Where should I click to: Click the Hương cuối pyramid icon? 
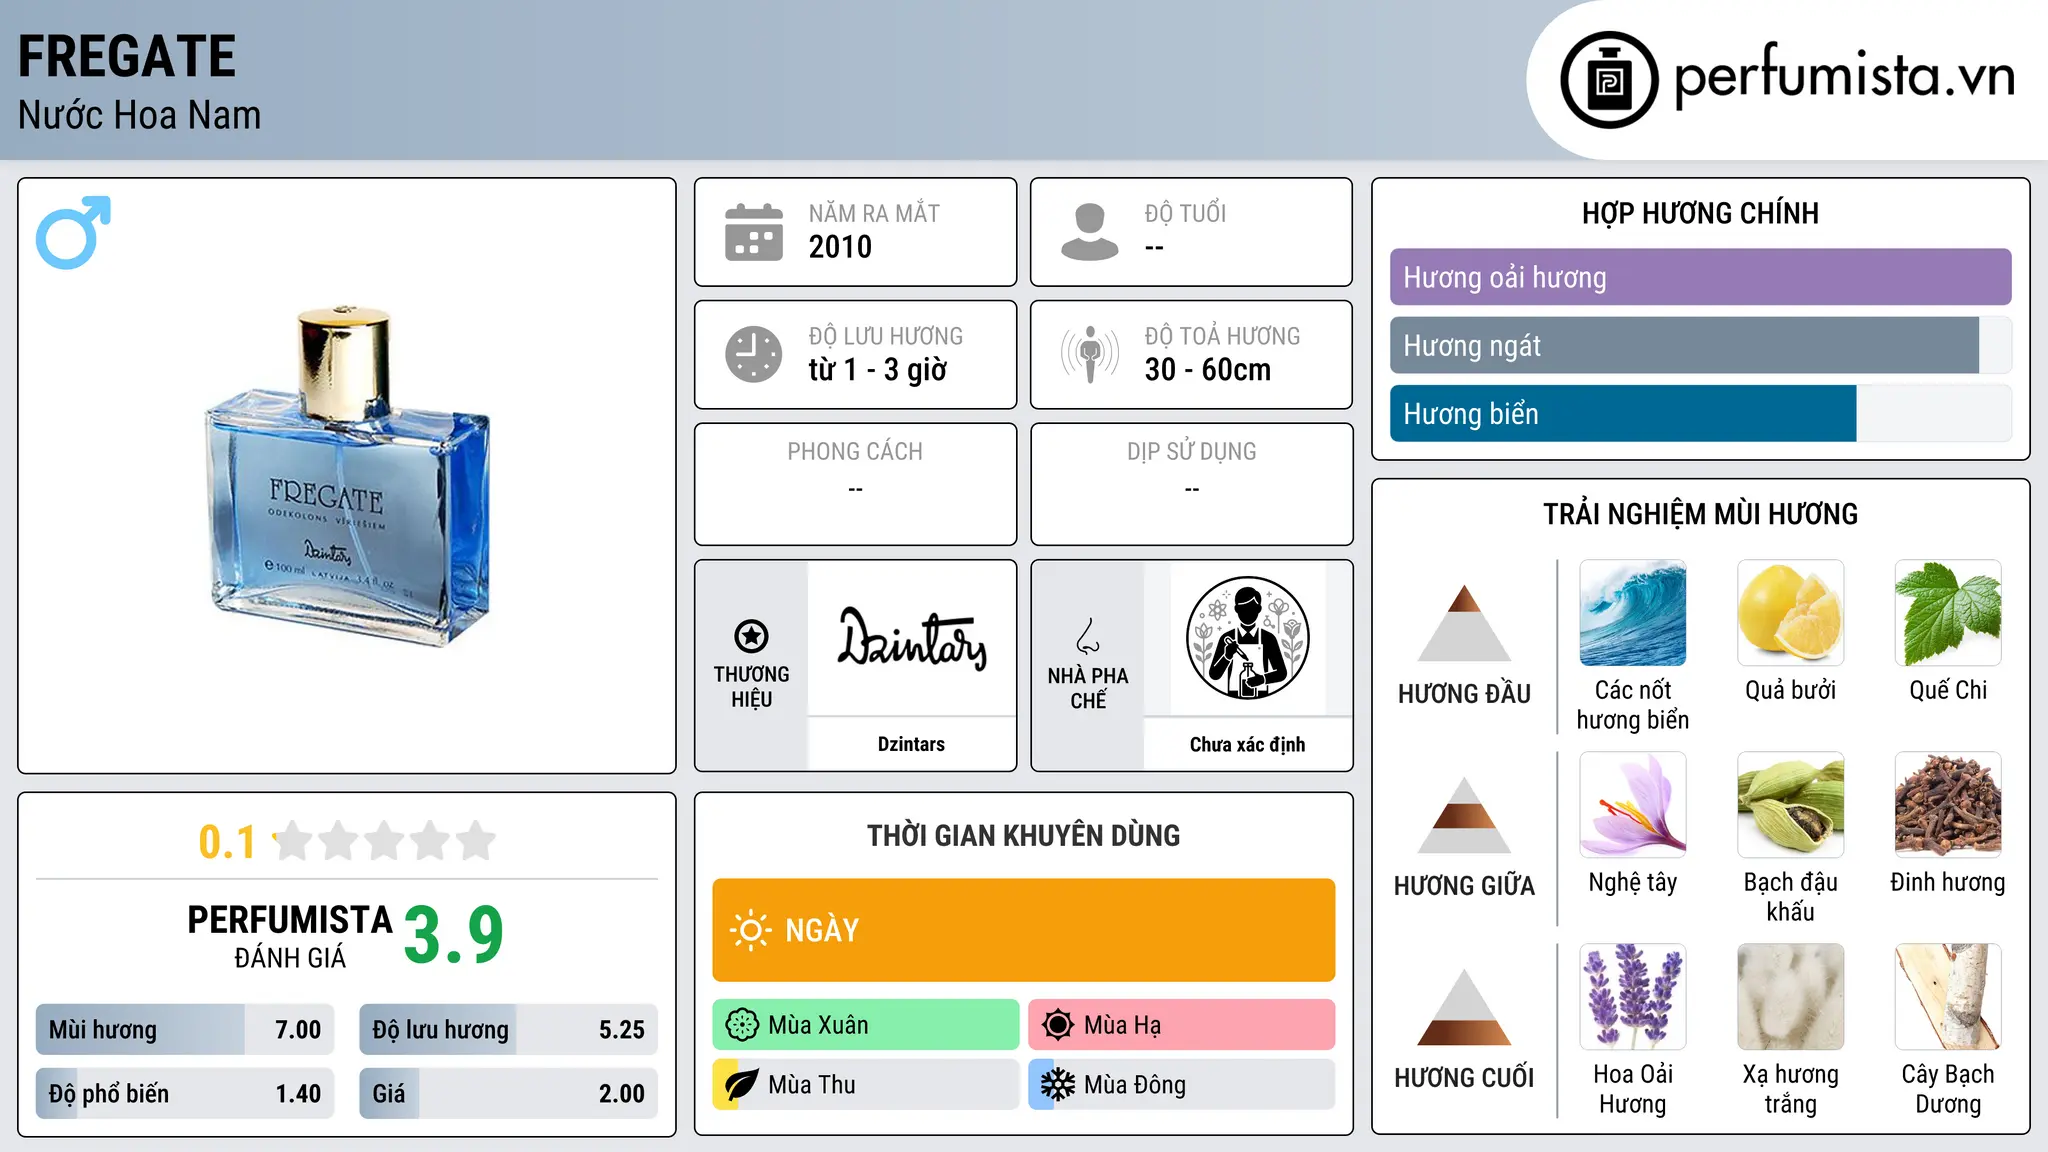pos(1464,1007)
